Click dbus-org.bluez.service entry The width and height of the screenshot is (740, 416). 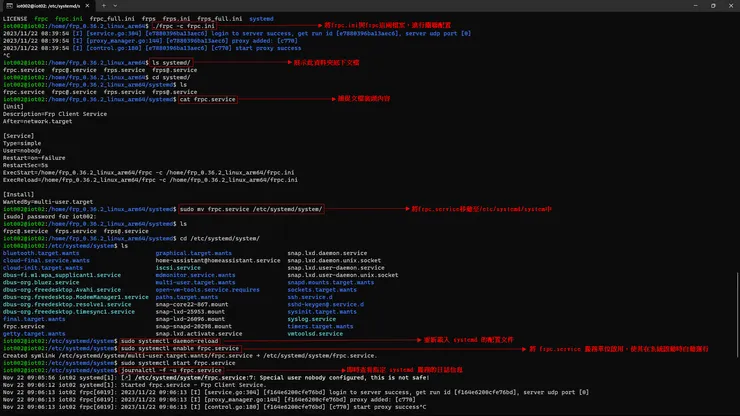[x=41, y=282]
